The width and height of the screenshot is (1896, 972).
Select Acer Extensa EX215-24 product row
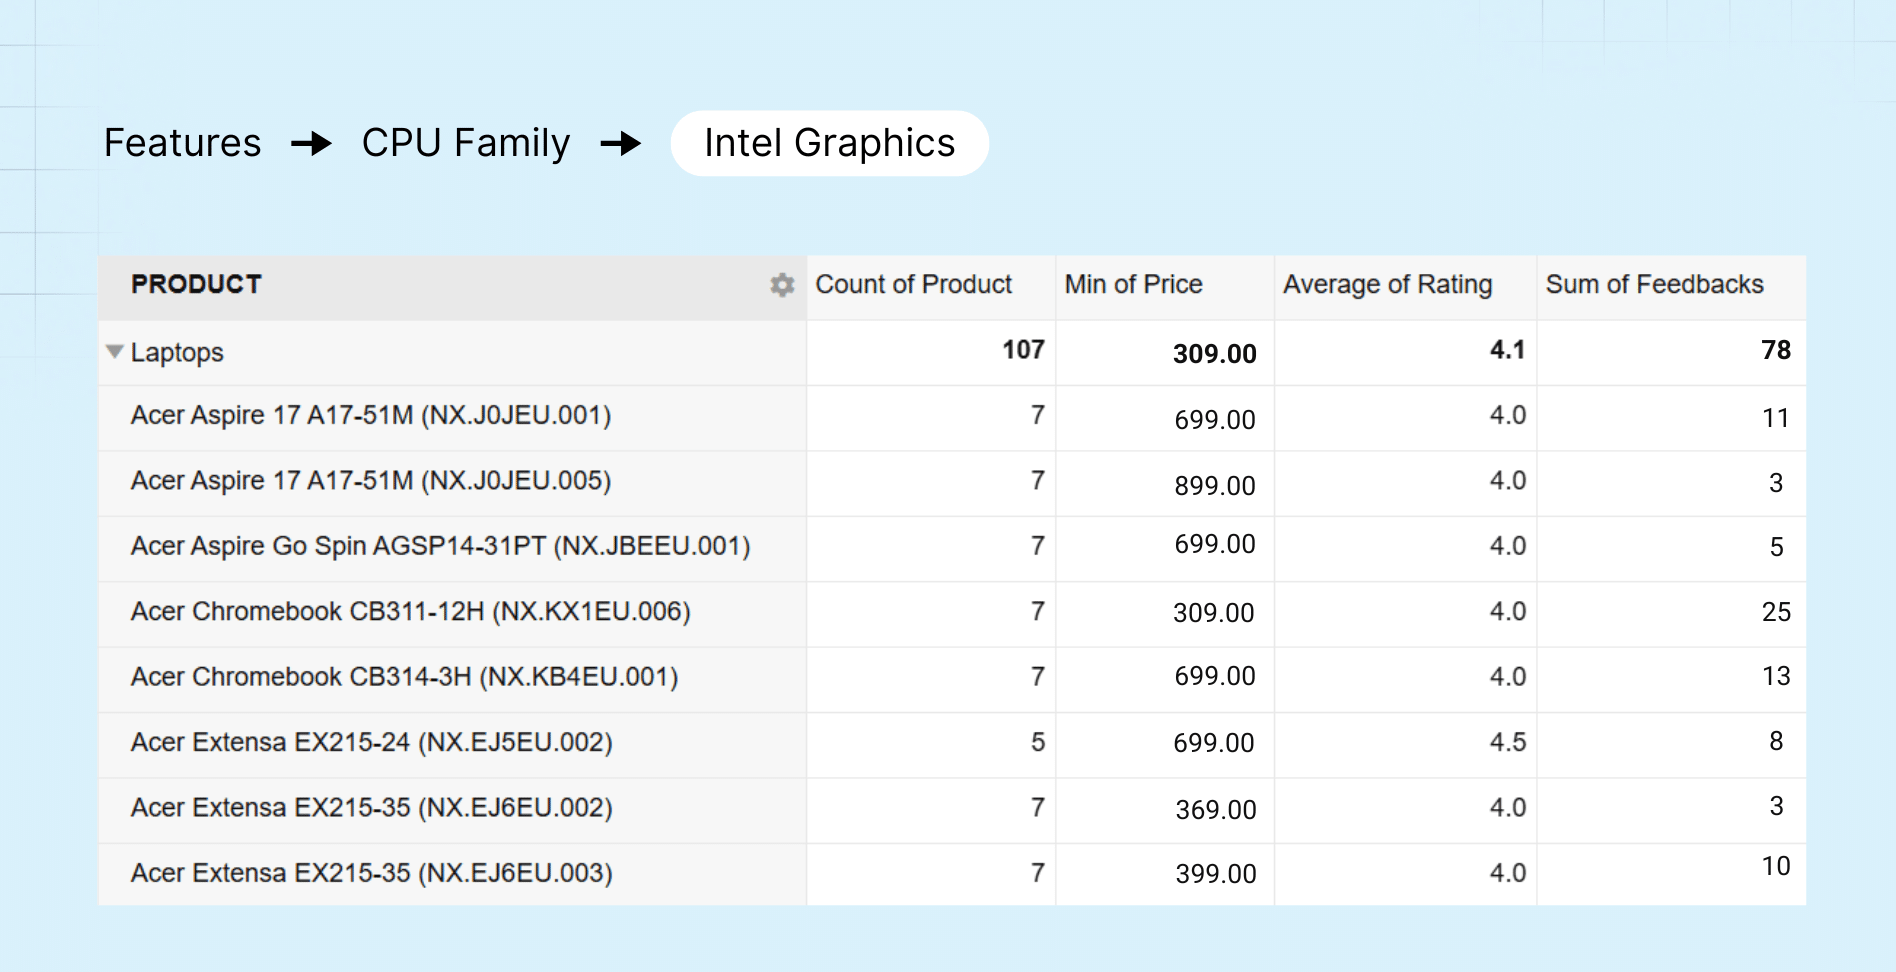371,743
